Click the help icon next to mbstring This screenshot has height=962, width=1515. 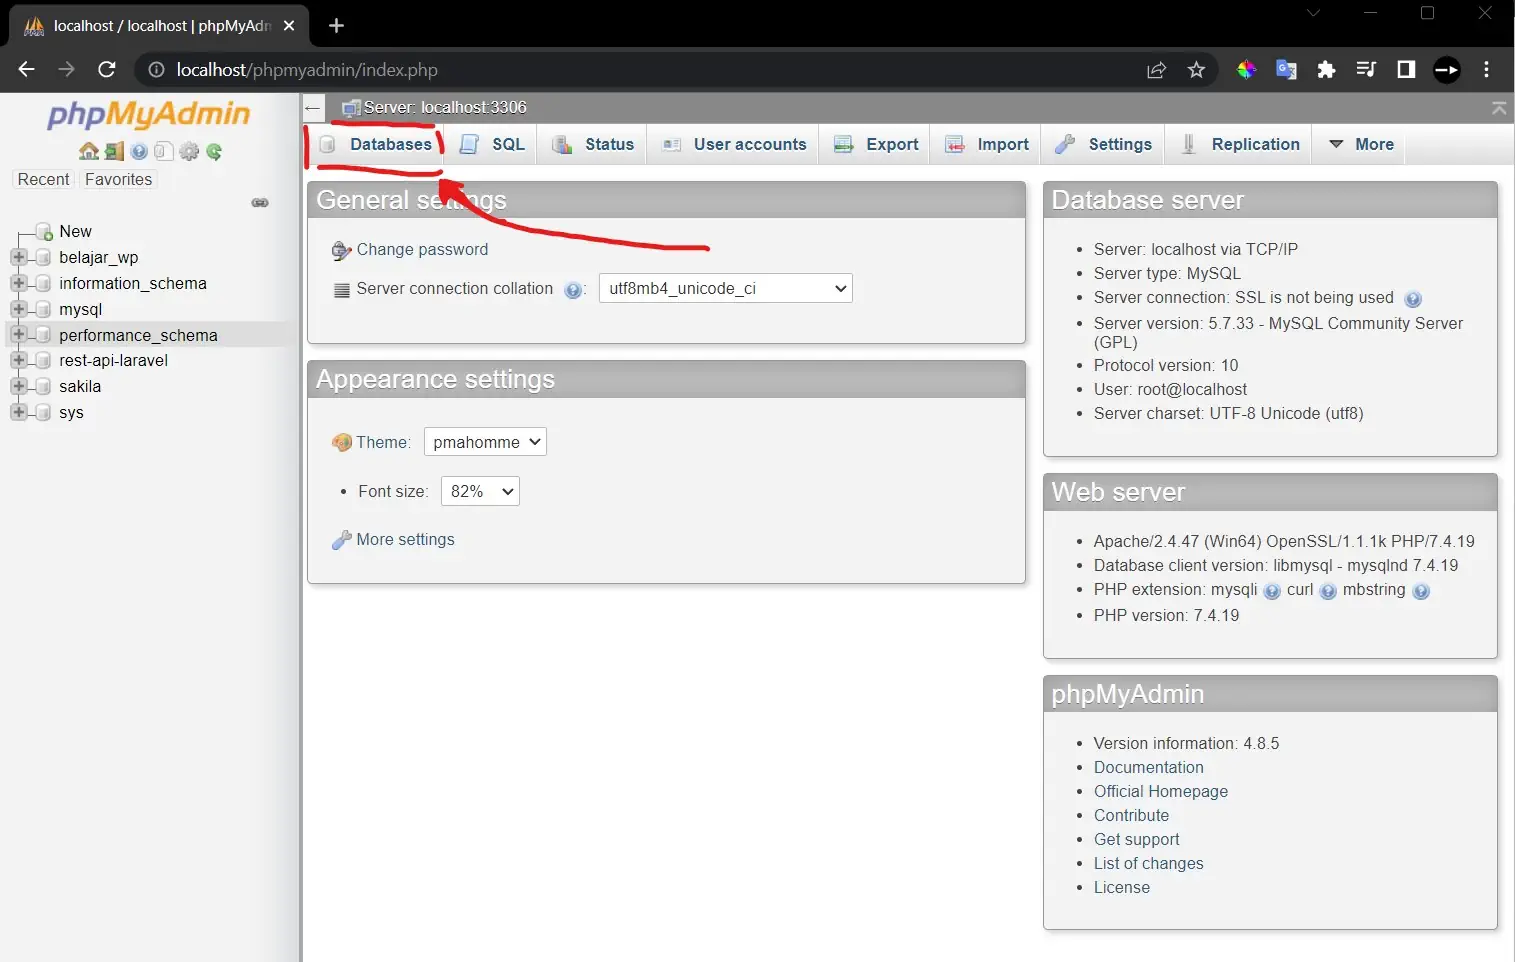click(x=1421, y=591)
